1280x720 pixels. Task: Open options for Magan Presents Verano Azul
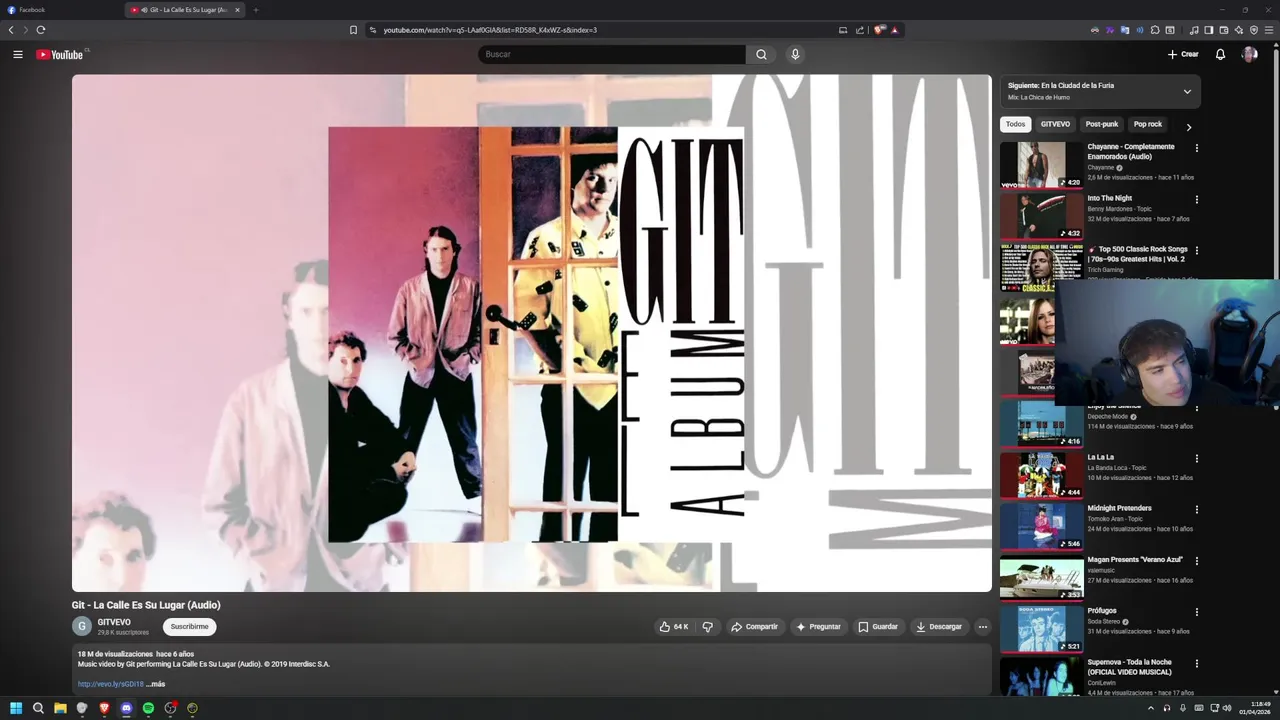[x=1196, y=560]
